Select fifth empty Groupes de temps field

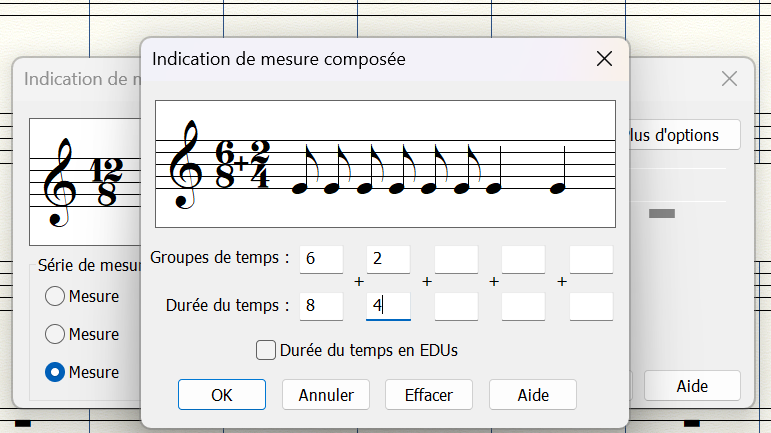tap(591, 259)
